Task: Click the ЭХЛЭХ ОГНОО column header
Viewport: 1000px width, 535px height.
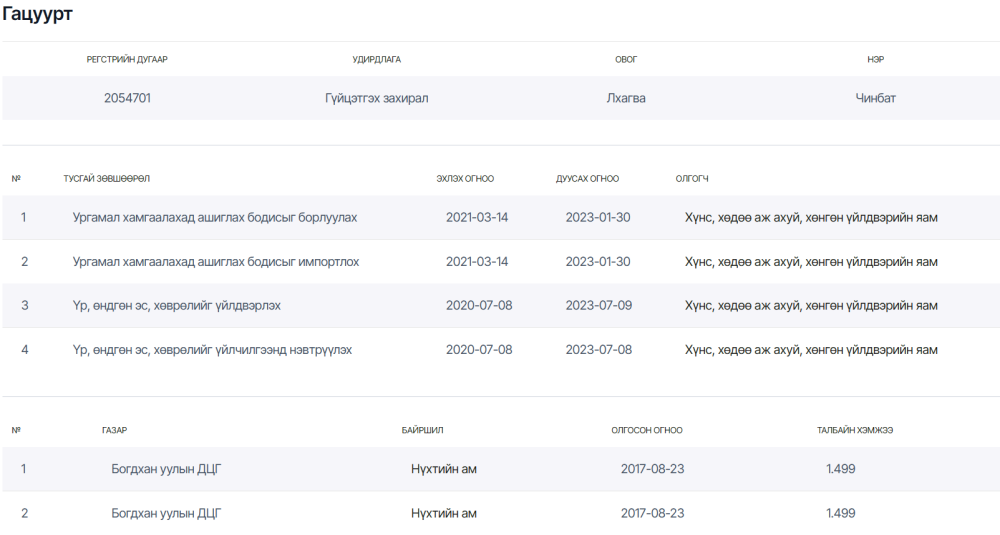Action: (x=465, y=179)
